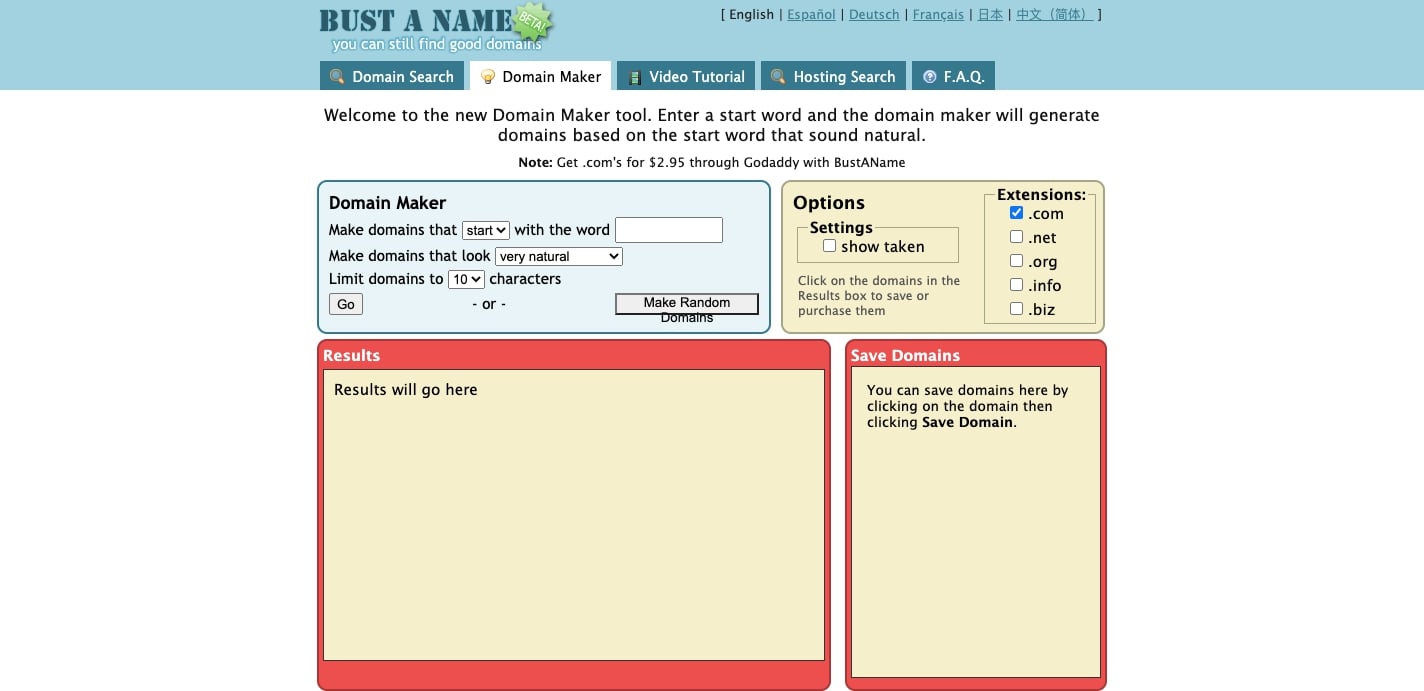
Task: Expand the very natural look dropdown
Action: [x=559, y=256]
